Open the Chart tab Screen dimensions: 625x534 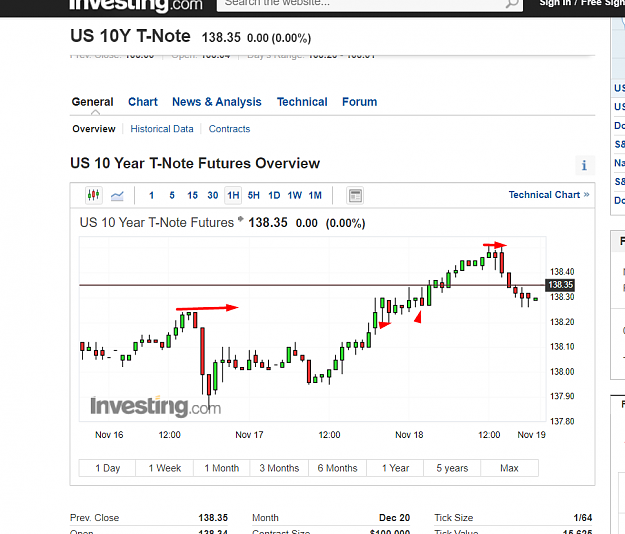(x=143, y=102)
